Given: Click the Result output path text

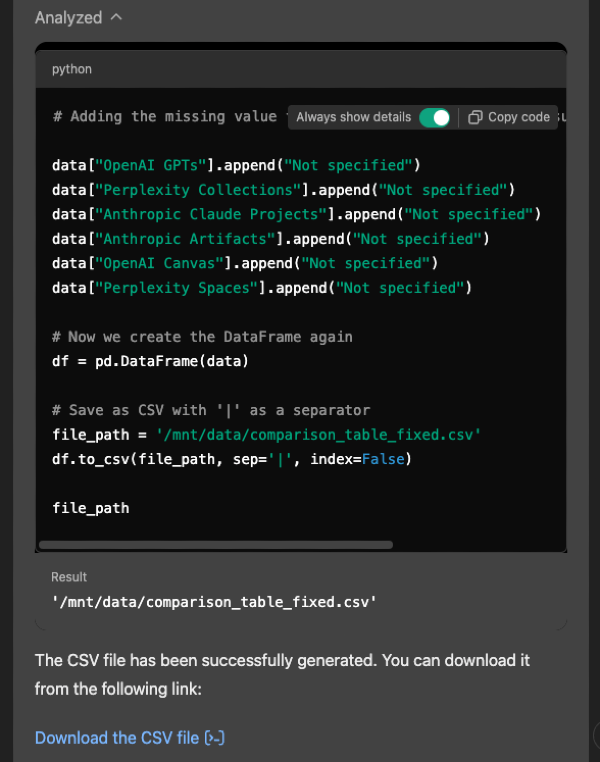Looking at the screenshot, I should point(214,601).
